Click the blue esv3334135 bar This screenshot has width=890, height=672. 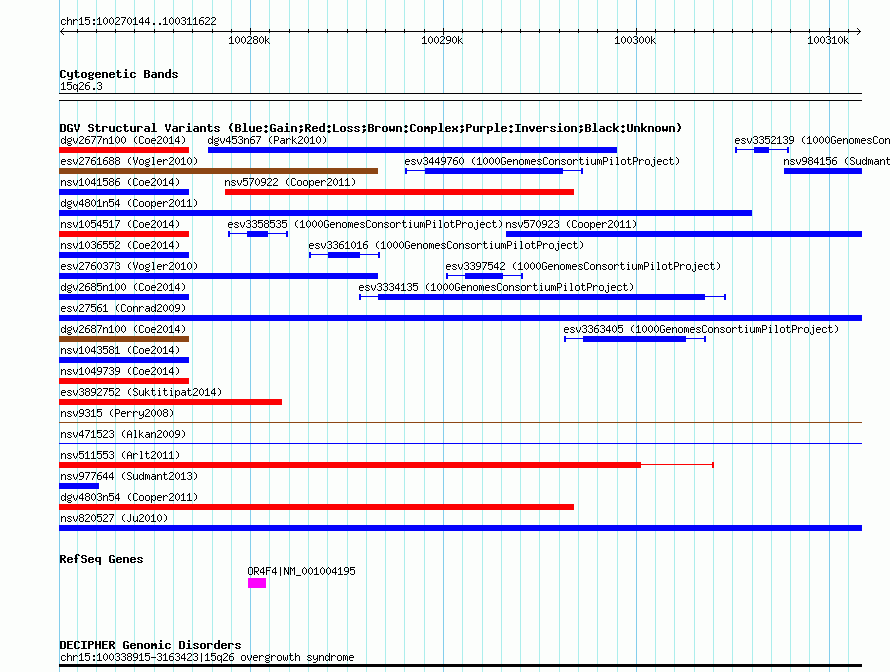(541, 297)
